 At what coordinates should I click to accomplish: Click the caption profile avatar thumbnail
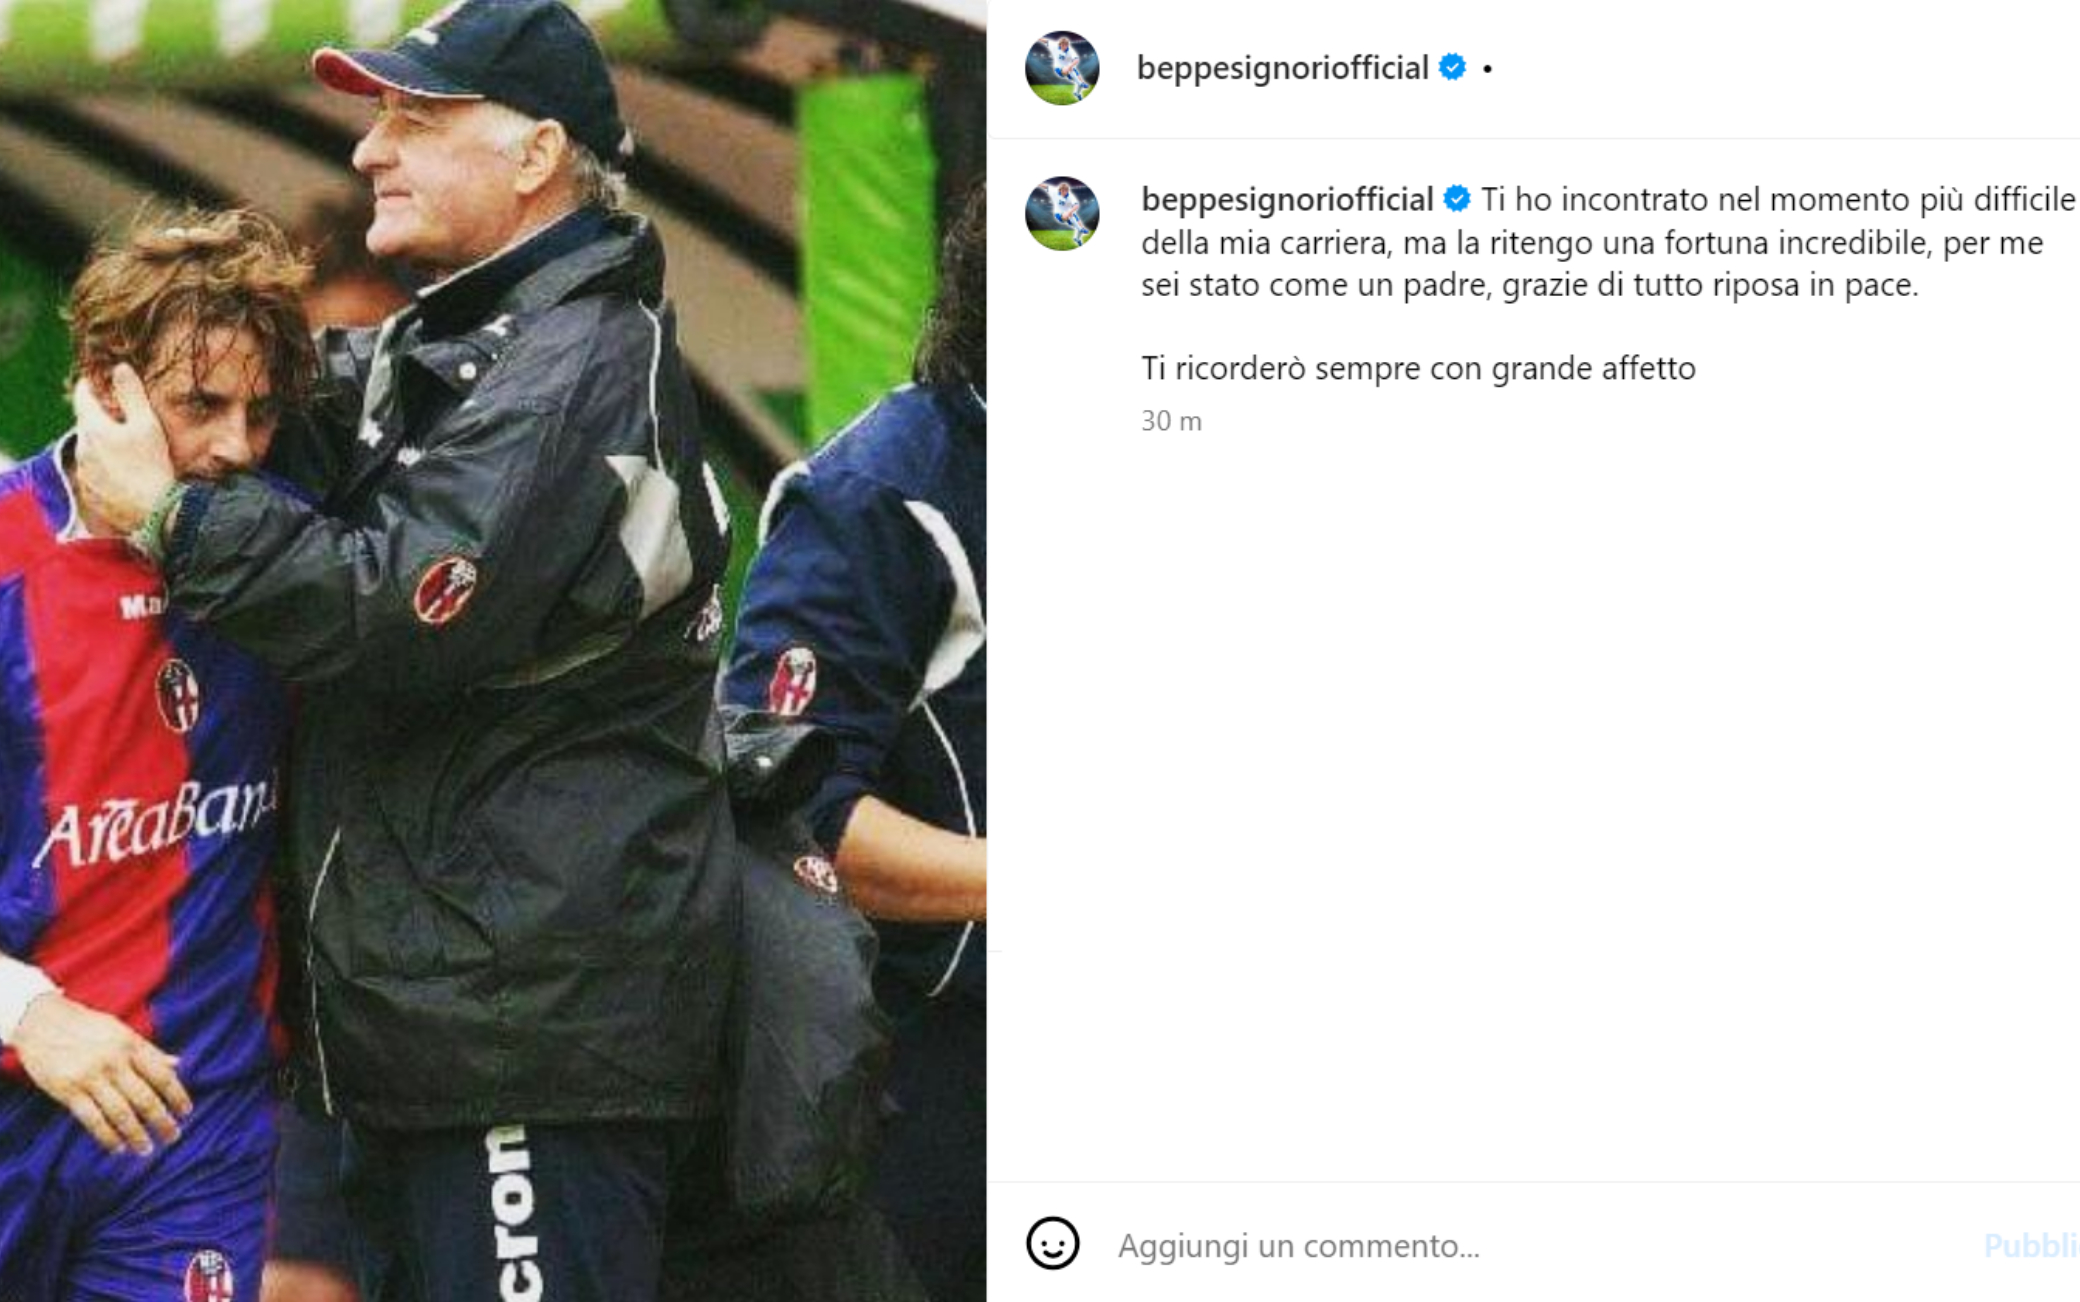point(1062,213)
